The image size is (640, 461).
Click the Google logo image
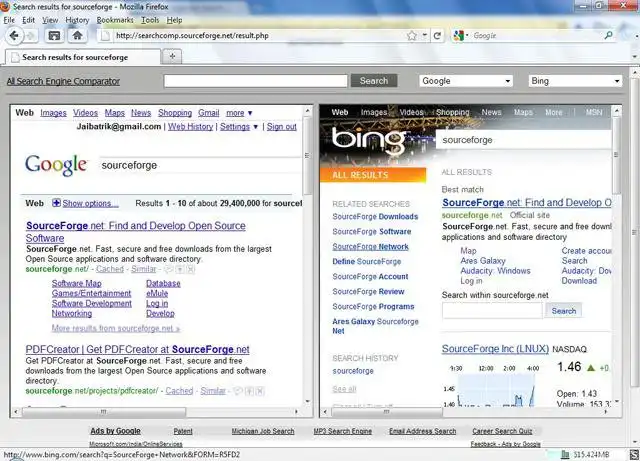(56, 165)
